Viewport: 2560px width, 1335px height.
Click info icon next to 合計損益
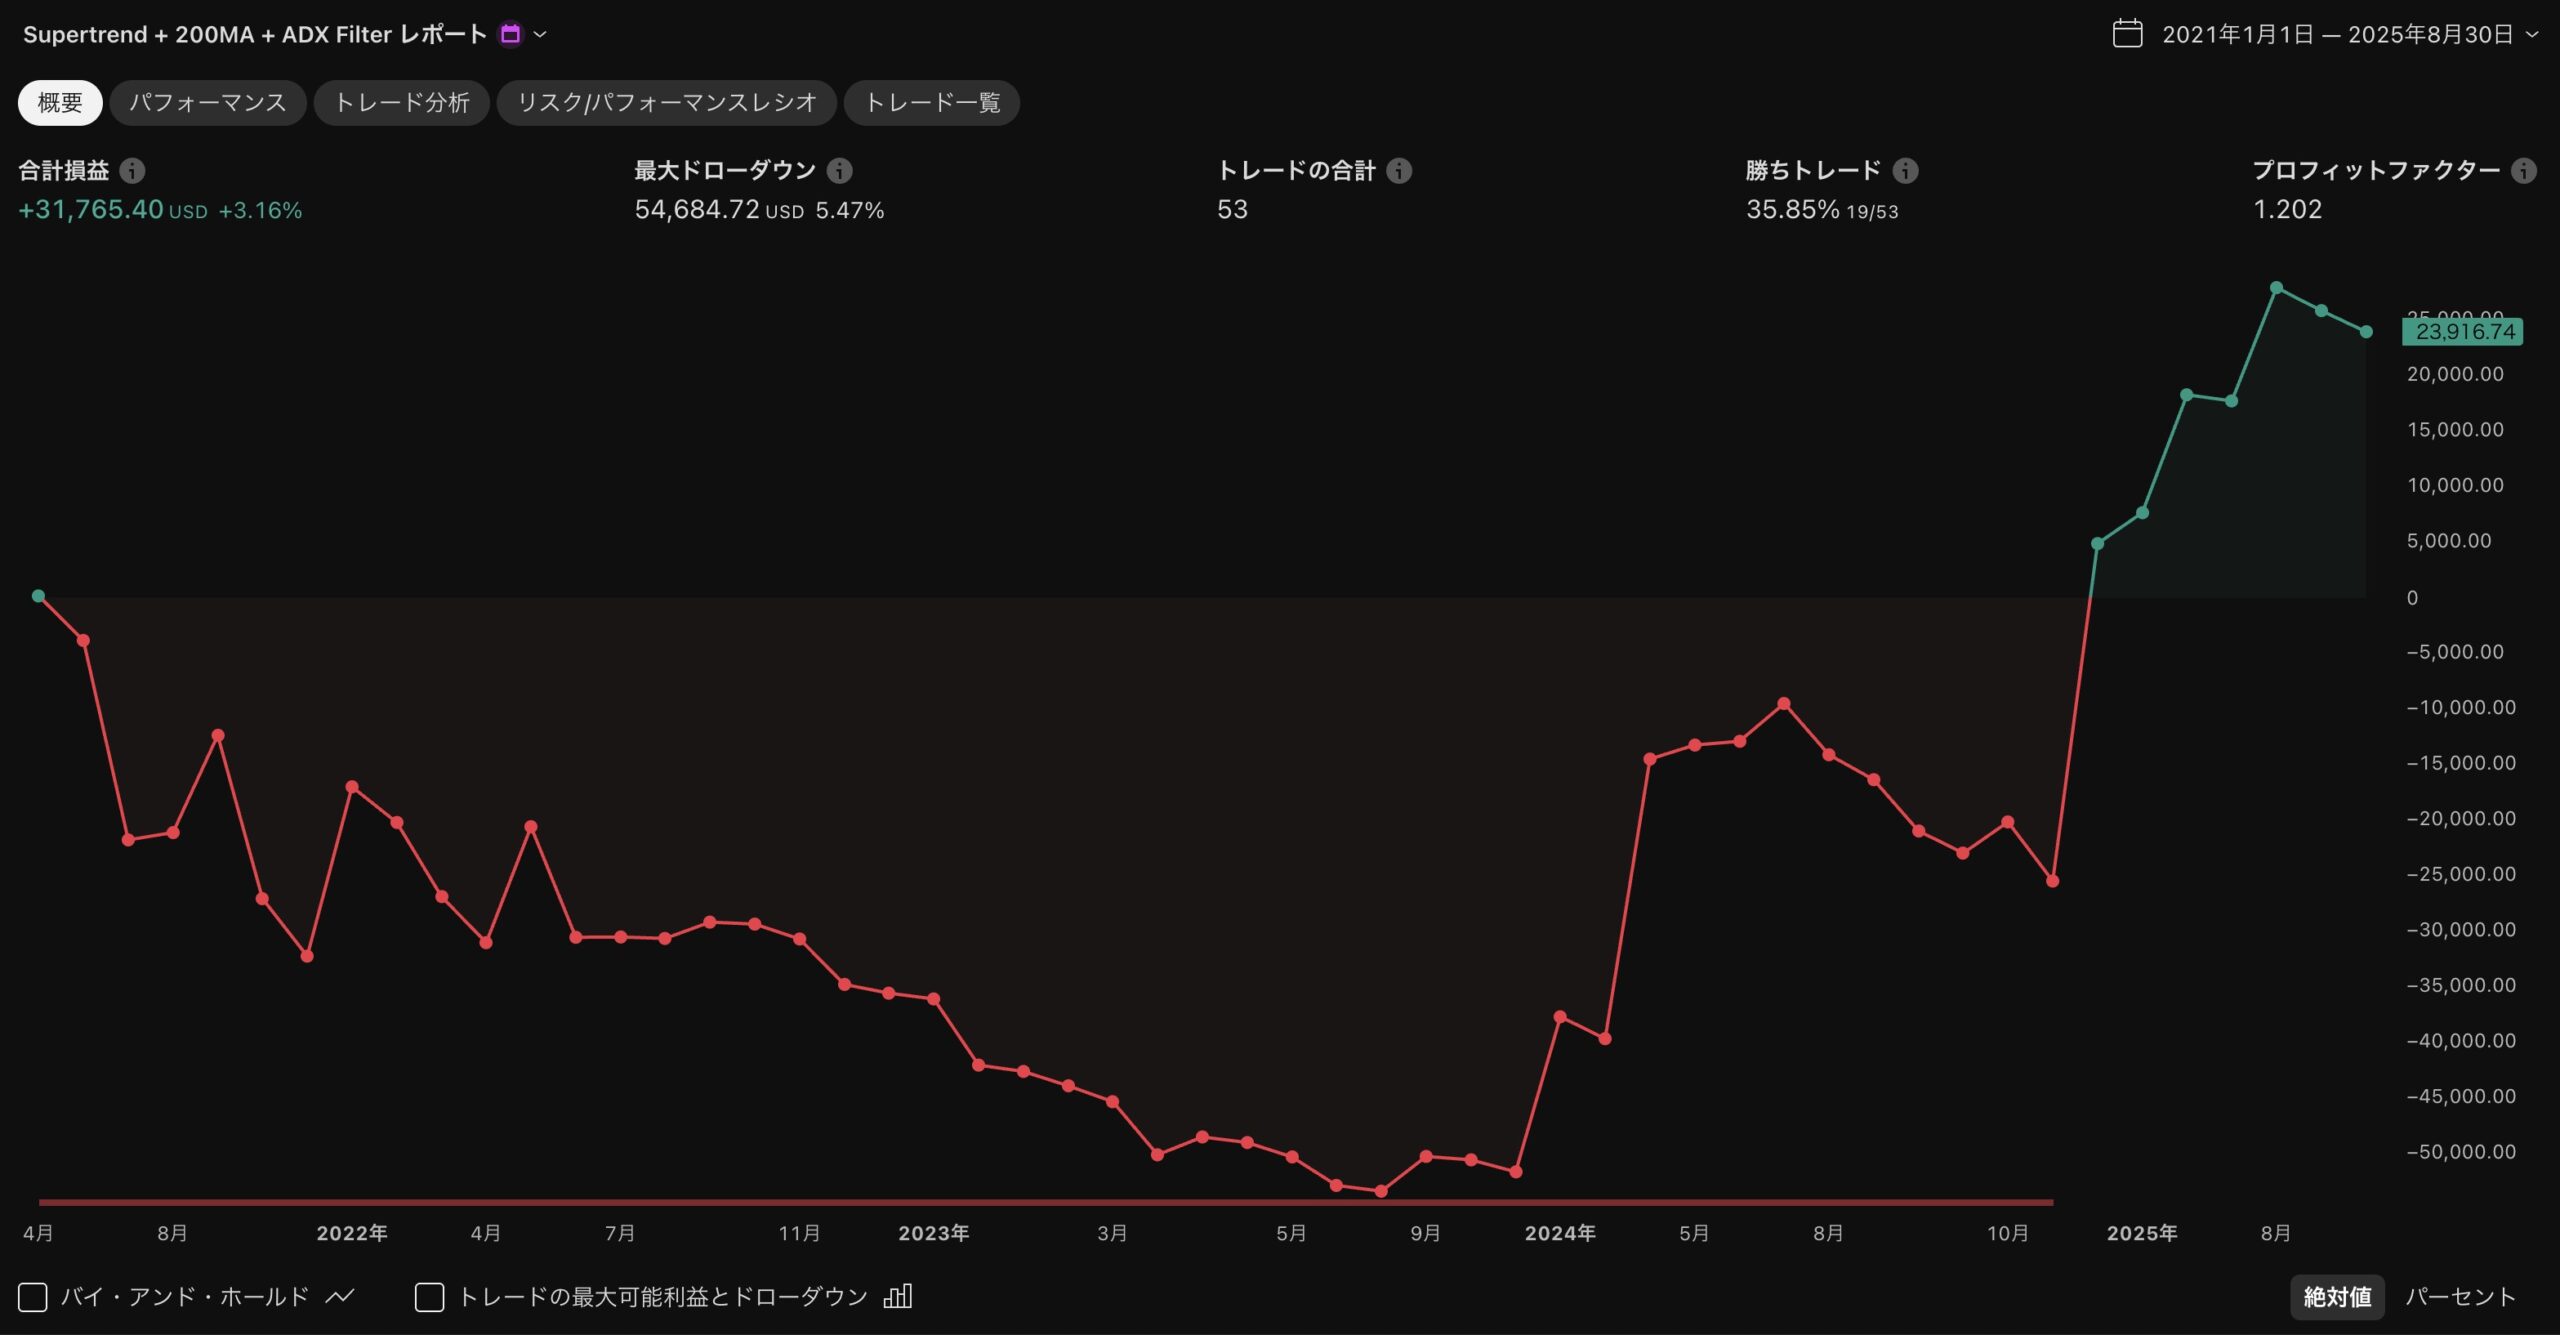pos(132,171)
